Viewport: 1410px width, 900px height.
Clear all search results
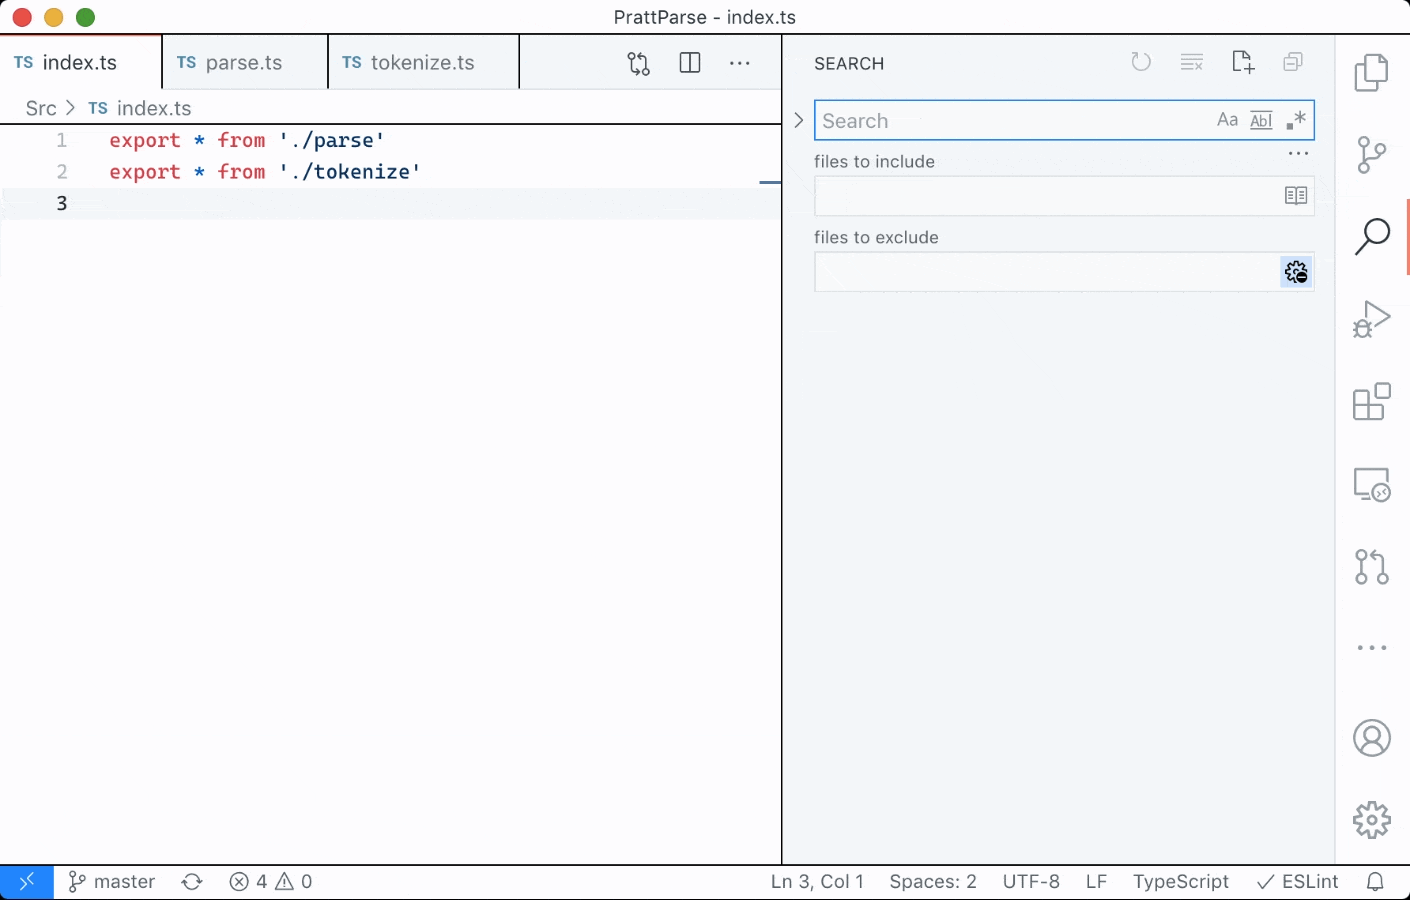tap(1191, 61)
